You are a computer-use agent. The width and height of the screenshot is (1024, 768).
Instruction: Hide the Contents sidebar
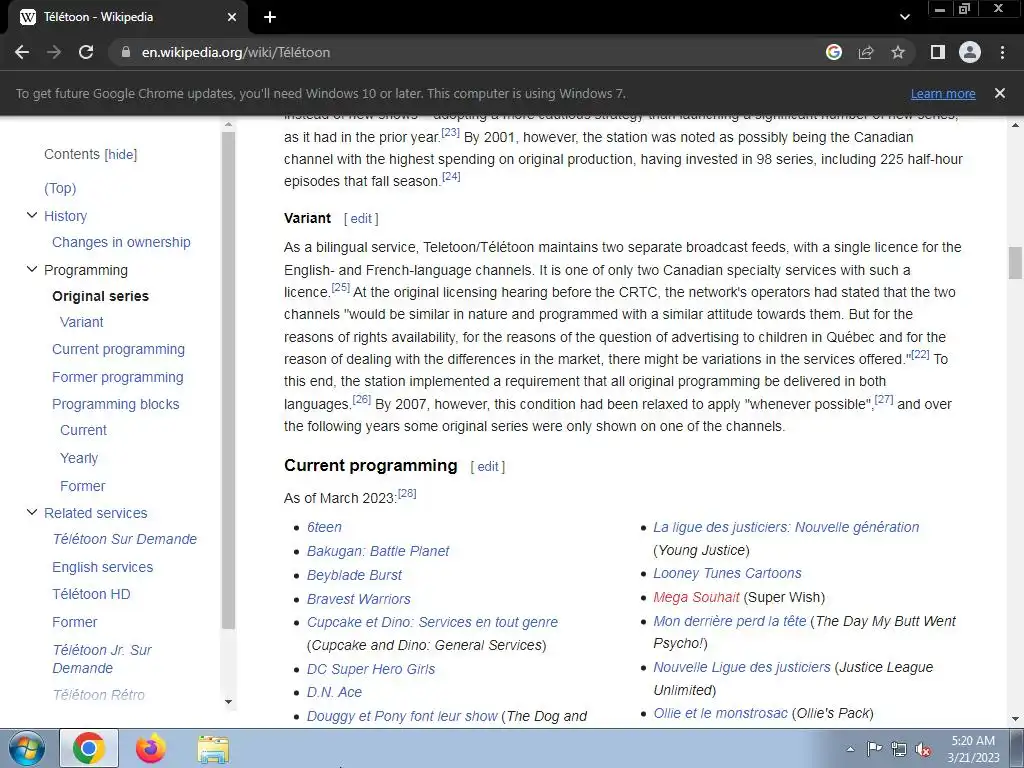(121, 154)
